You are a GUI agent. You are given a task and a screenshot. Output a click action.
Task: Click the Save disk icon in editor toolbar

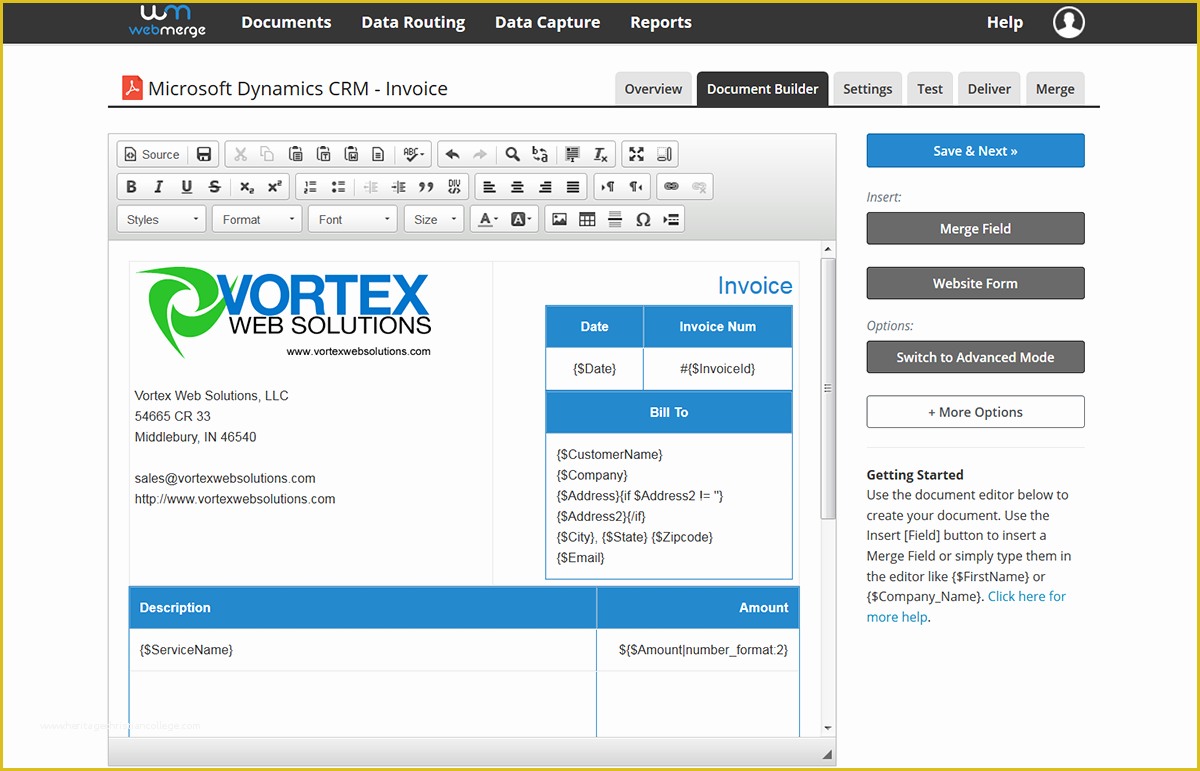click(x=204, y=154)
